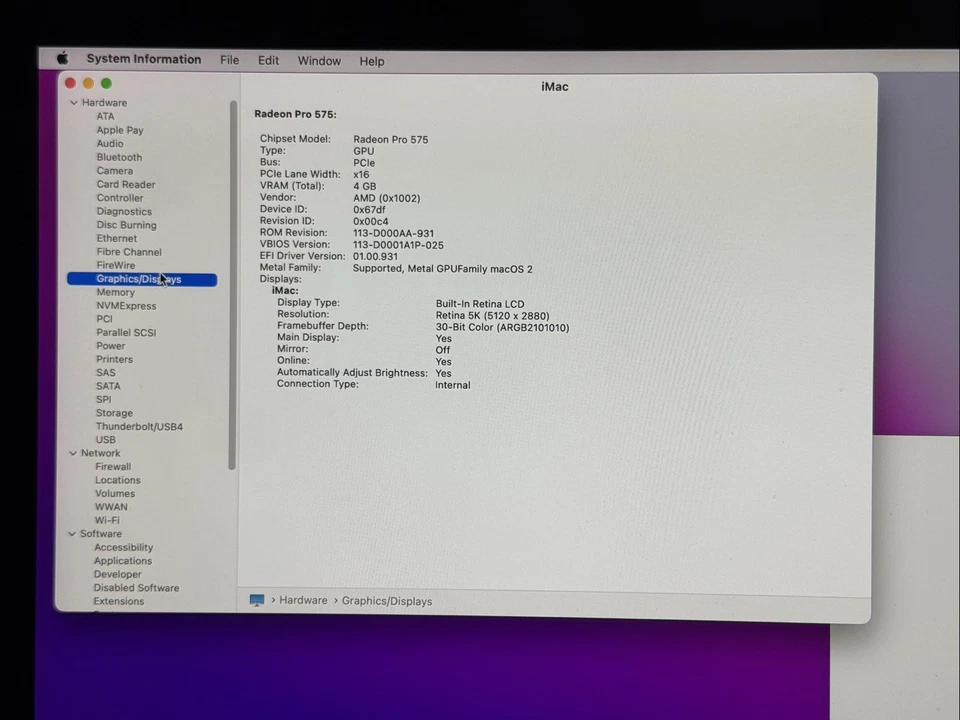
Task: Select NVMExpress in the sidebar
Action: (126, 305)
